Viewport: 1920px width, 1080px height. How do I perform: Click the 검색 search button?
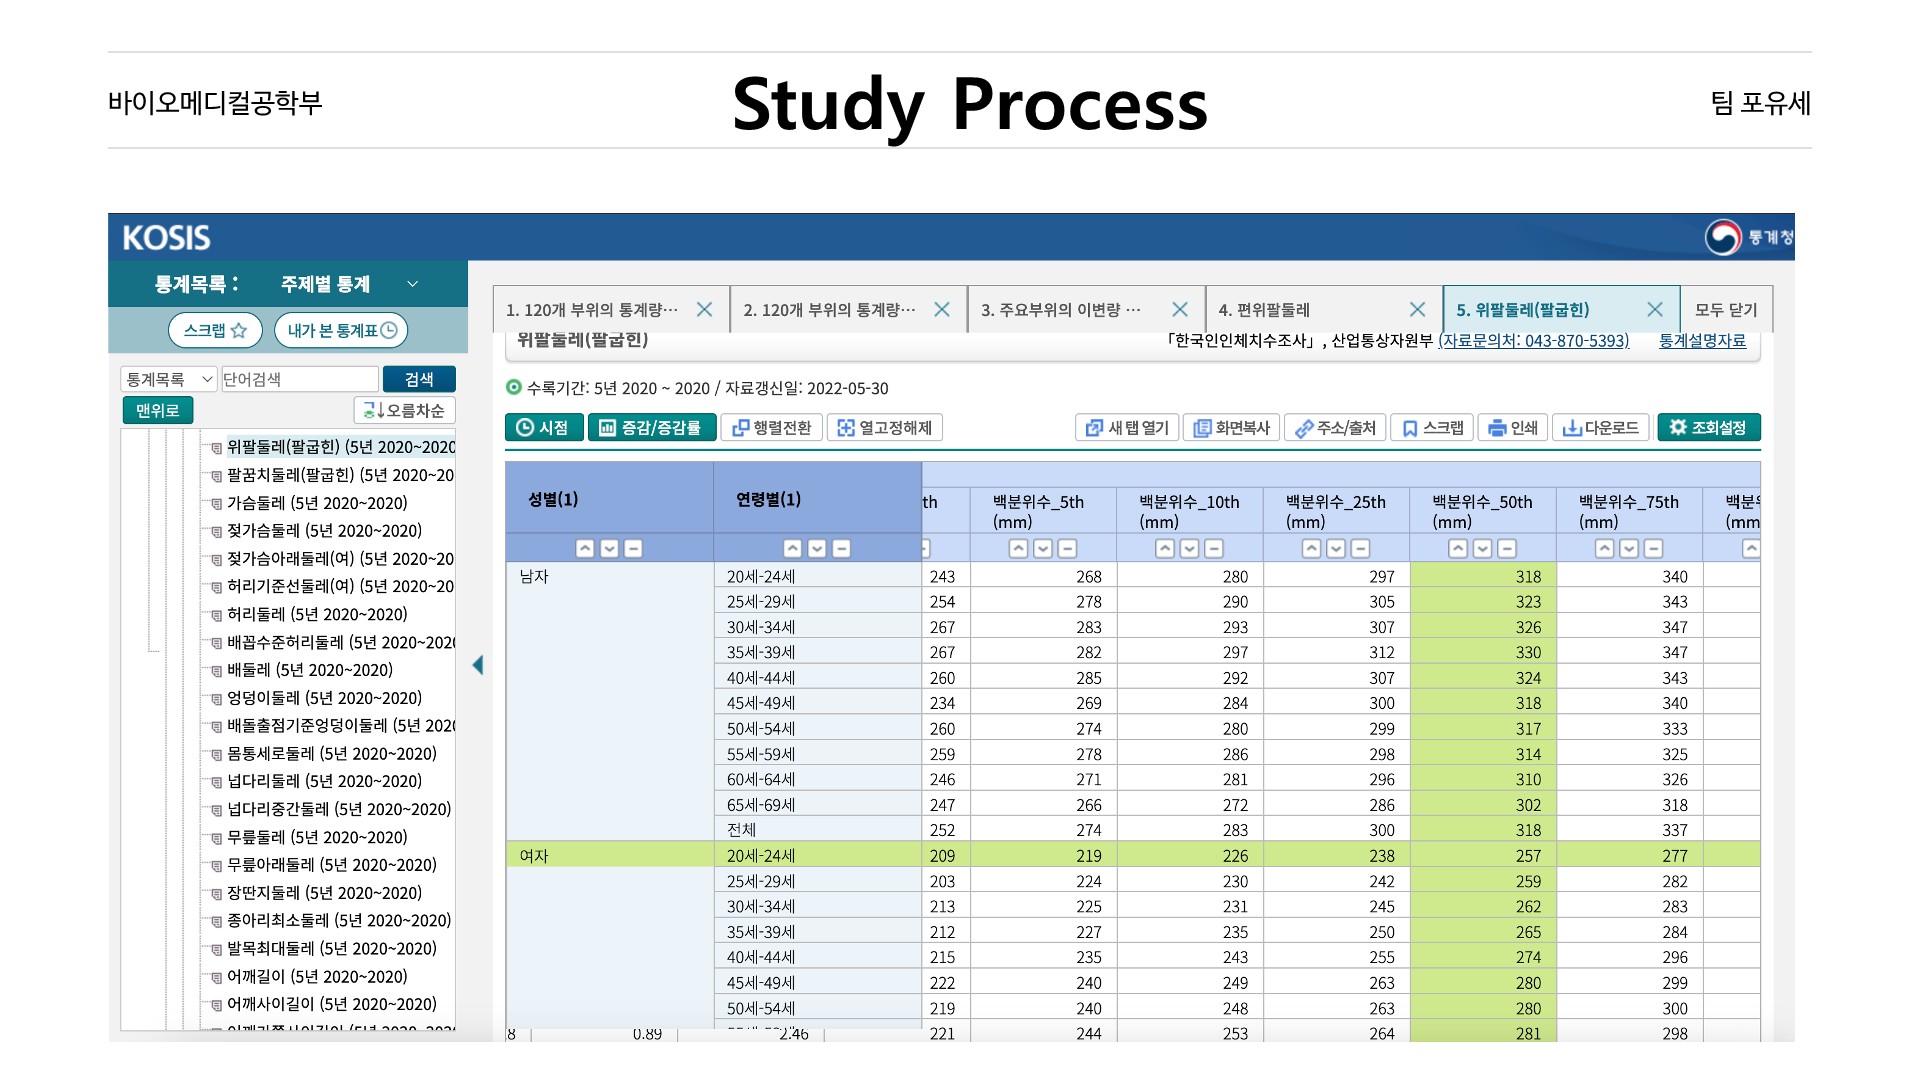419,379
